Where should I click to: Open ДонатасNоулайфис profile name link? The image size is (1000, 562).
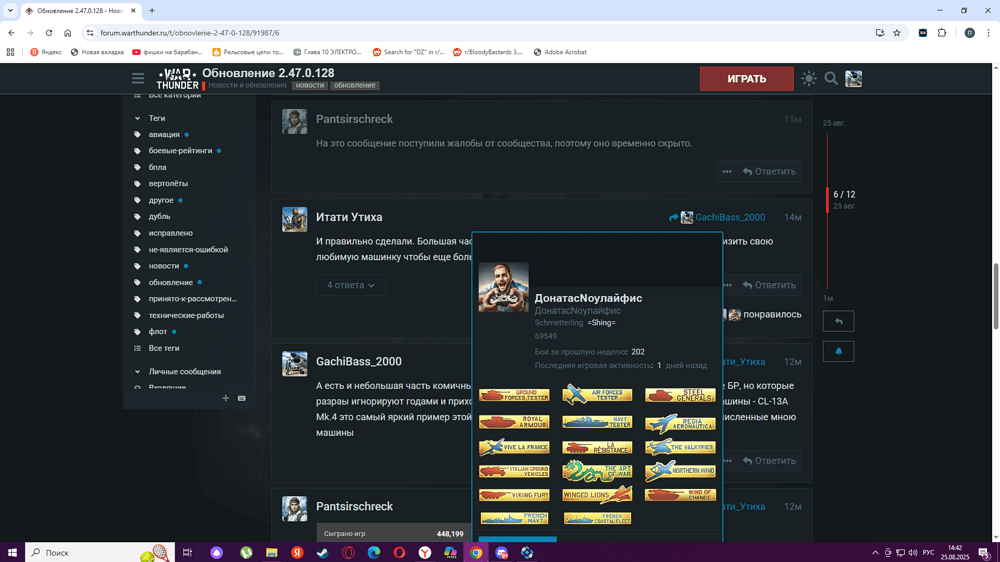tap(588, 298)
